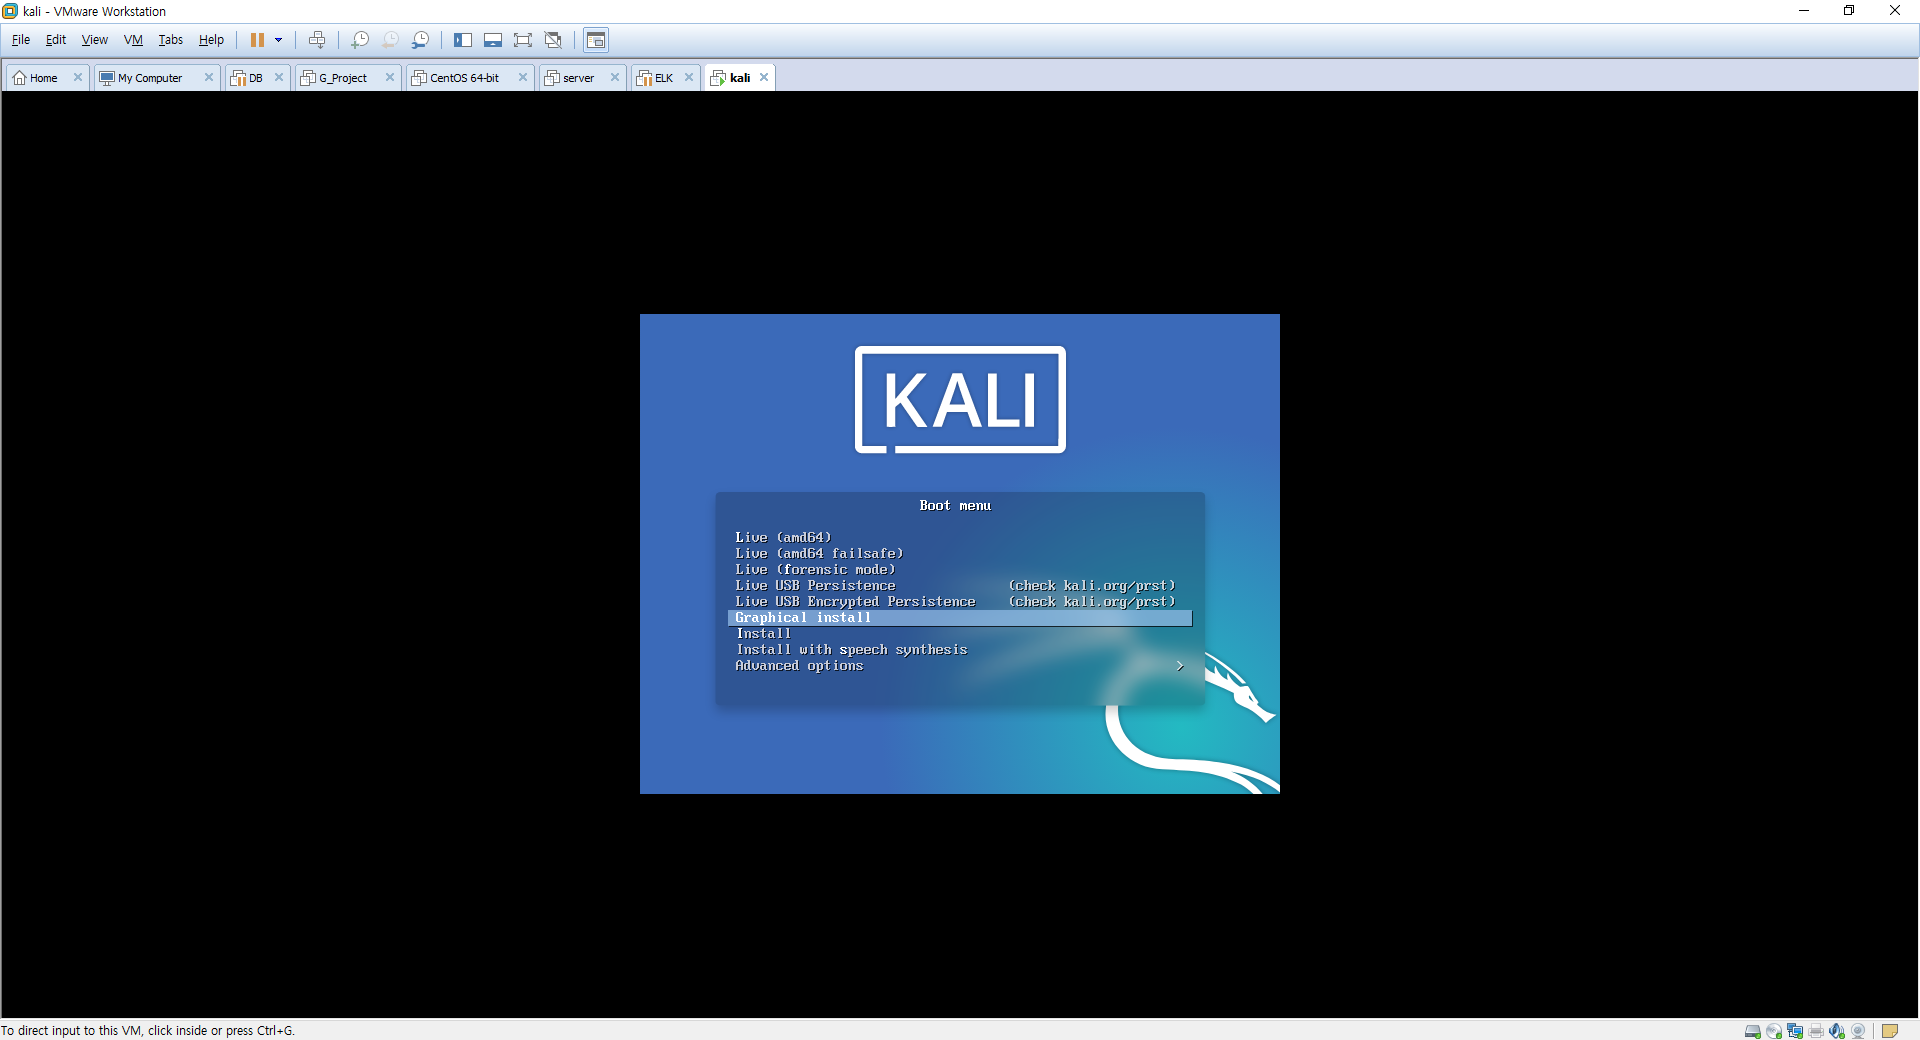The height and width of the screenshot is (1040, 1920).
Task: Switch to the CentOS 64-bit tab
Action: [464, 78]
